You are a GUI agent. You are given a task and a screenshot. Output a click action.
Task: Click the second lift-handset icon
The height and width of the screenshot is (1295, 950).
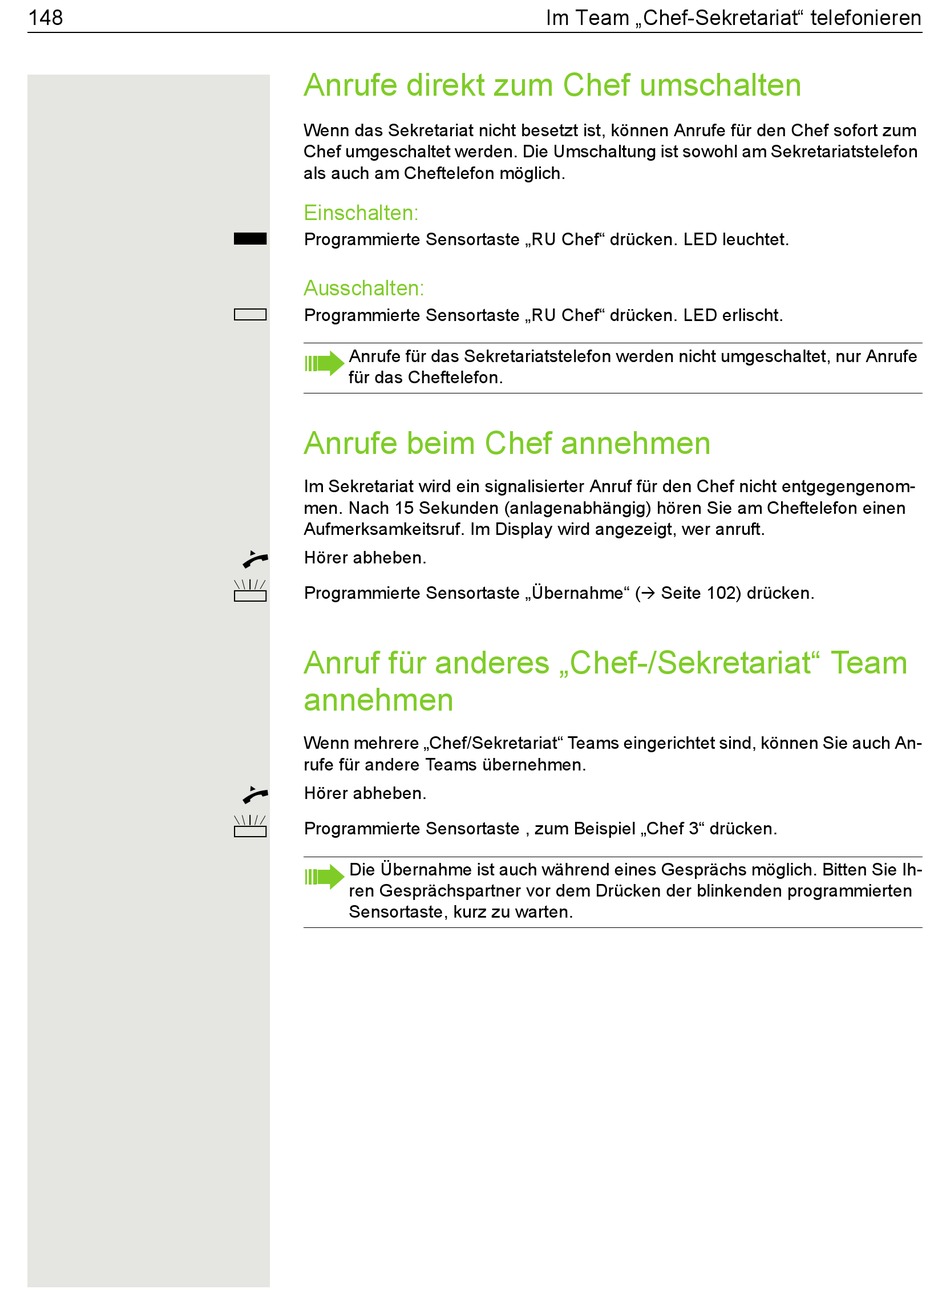(x=255, y=794)
